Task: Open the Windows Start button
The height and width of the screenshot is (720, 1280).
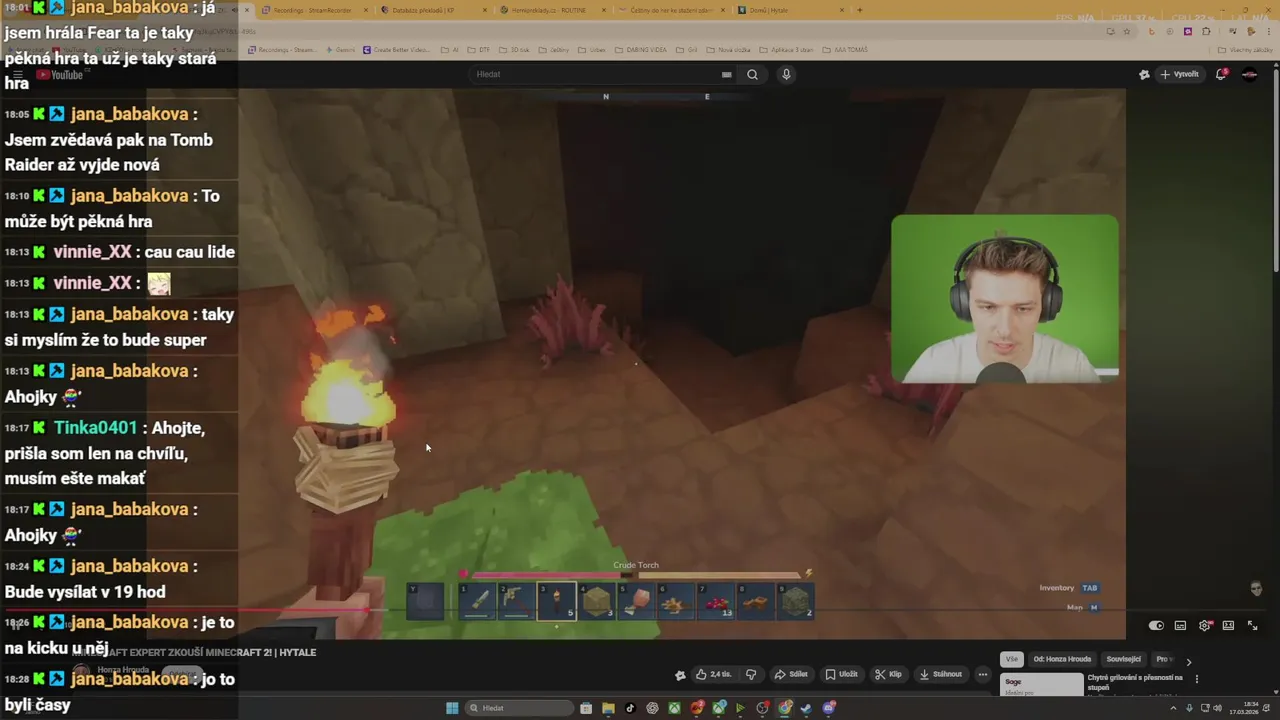Action: (452, 708)
